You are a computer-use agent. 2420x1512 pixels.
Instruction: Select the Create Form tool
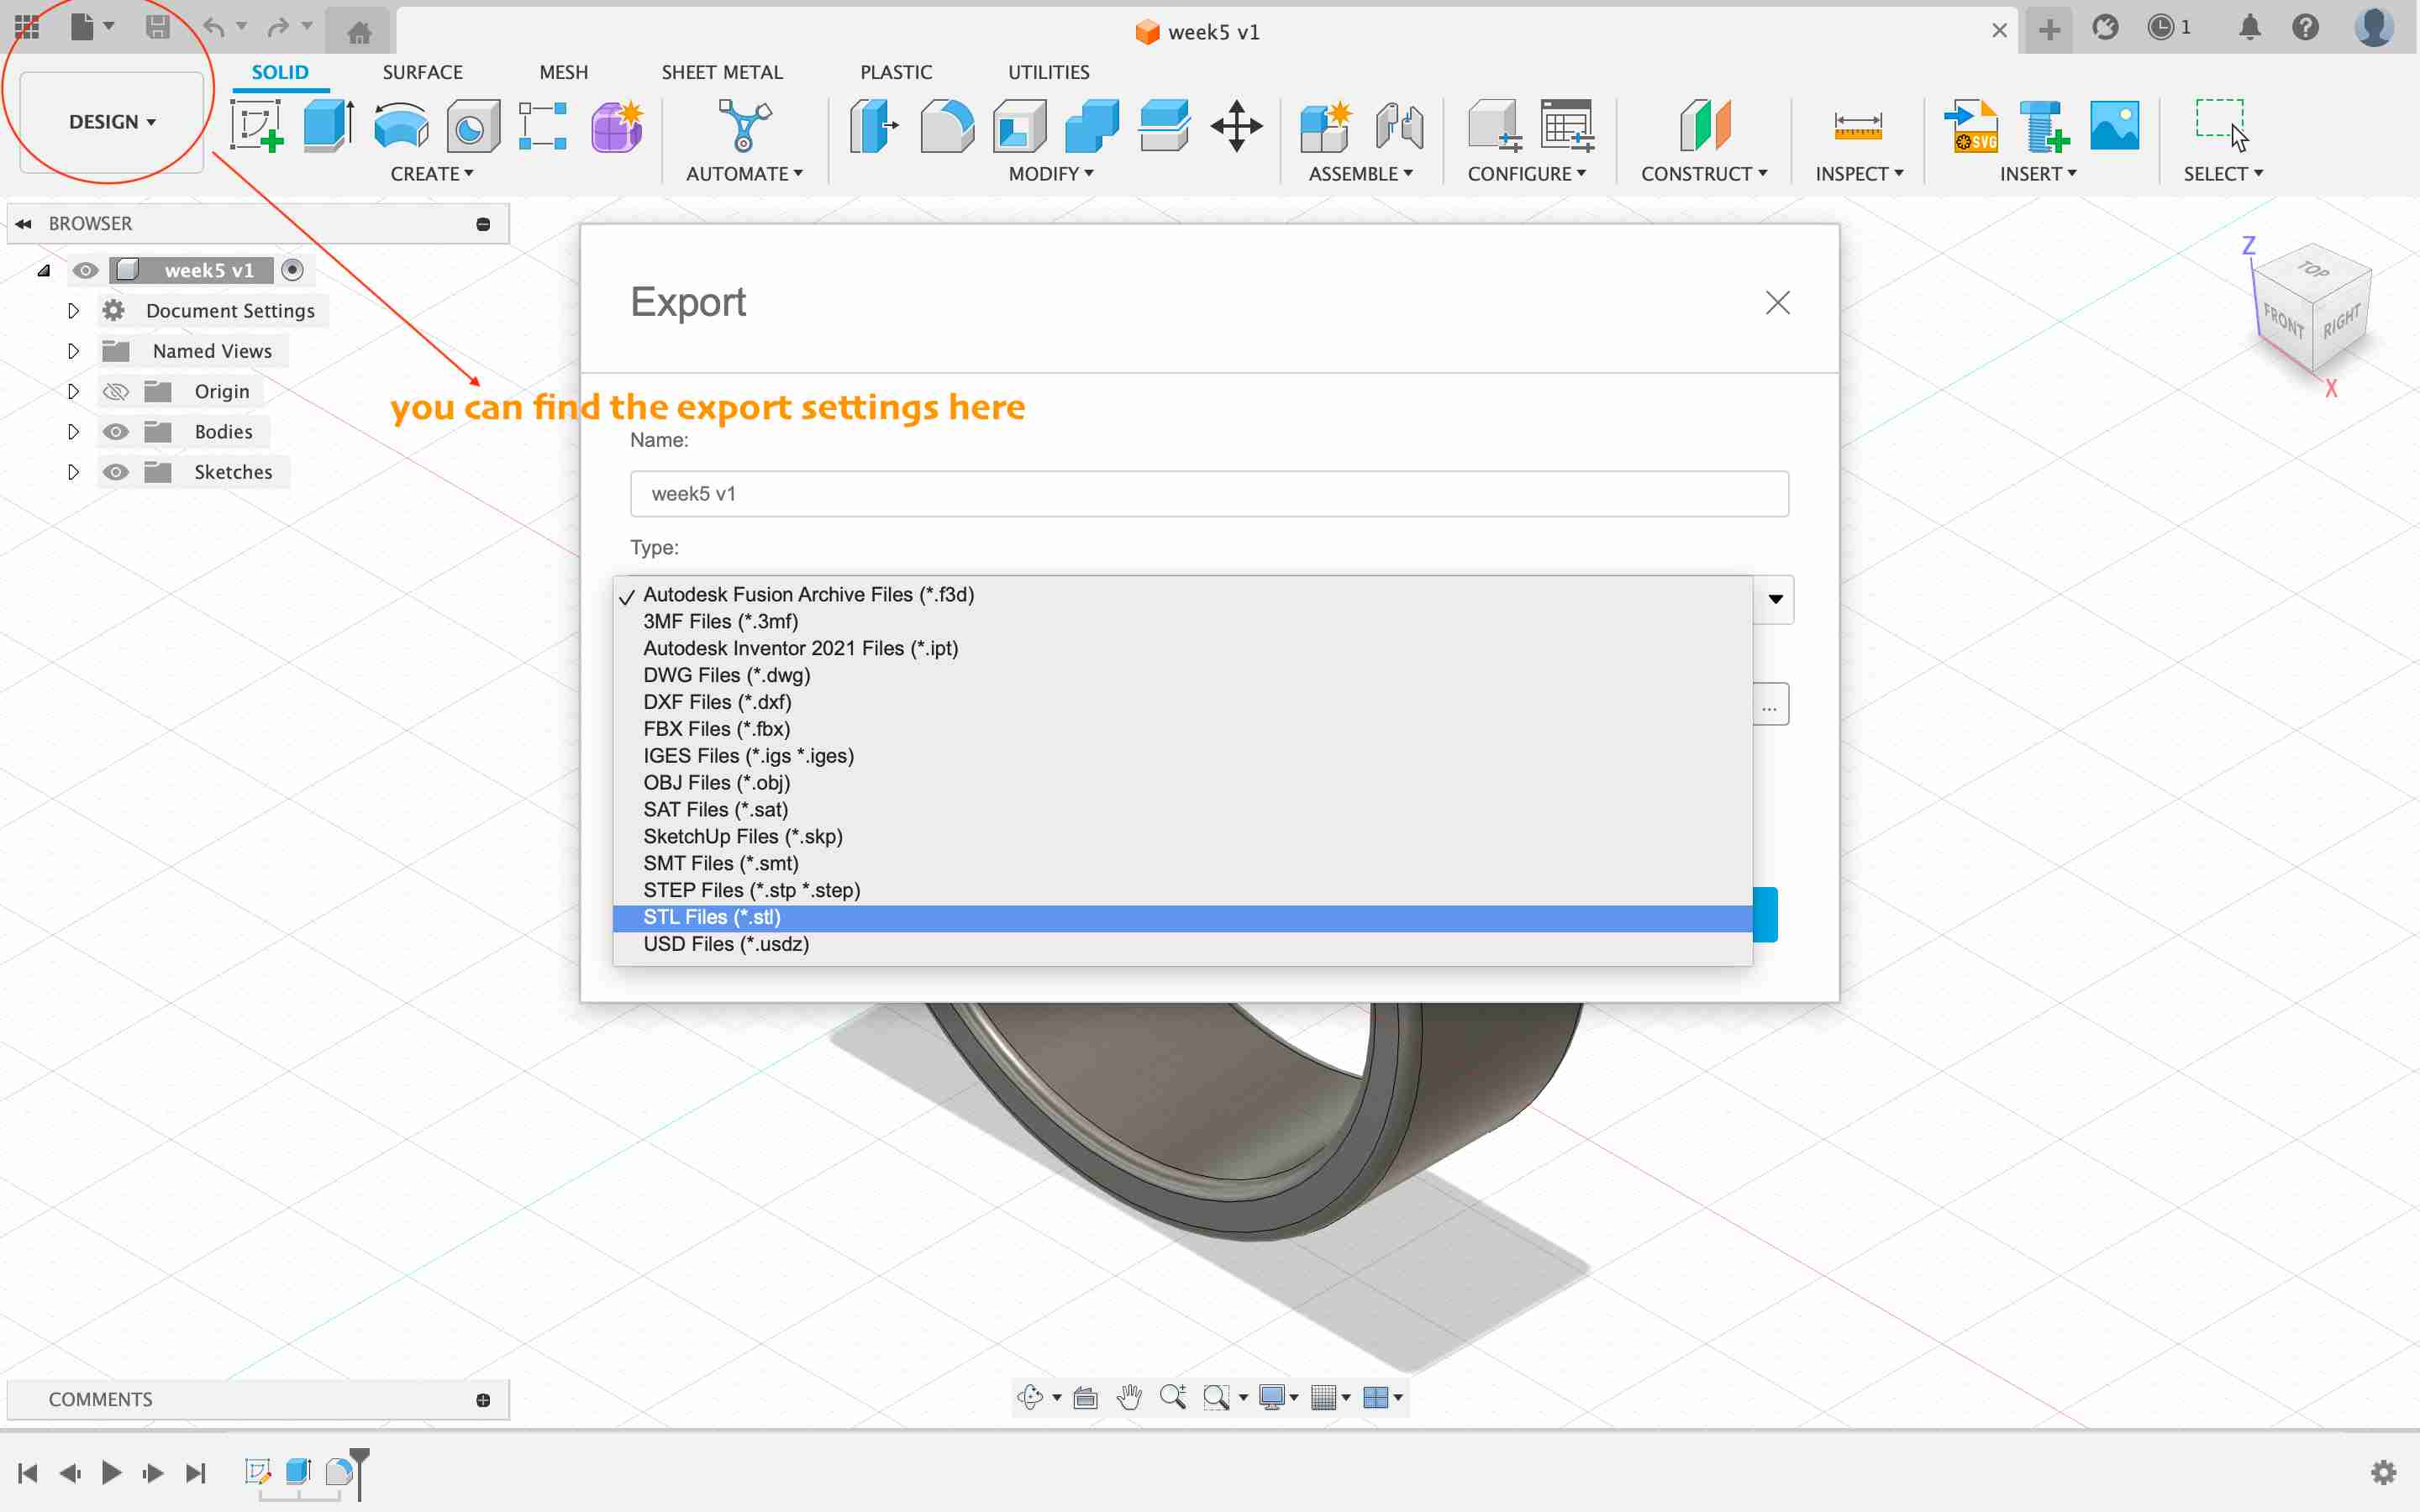tap(617, 126)
